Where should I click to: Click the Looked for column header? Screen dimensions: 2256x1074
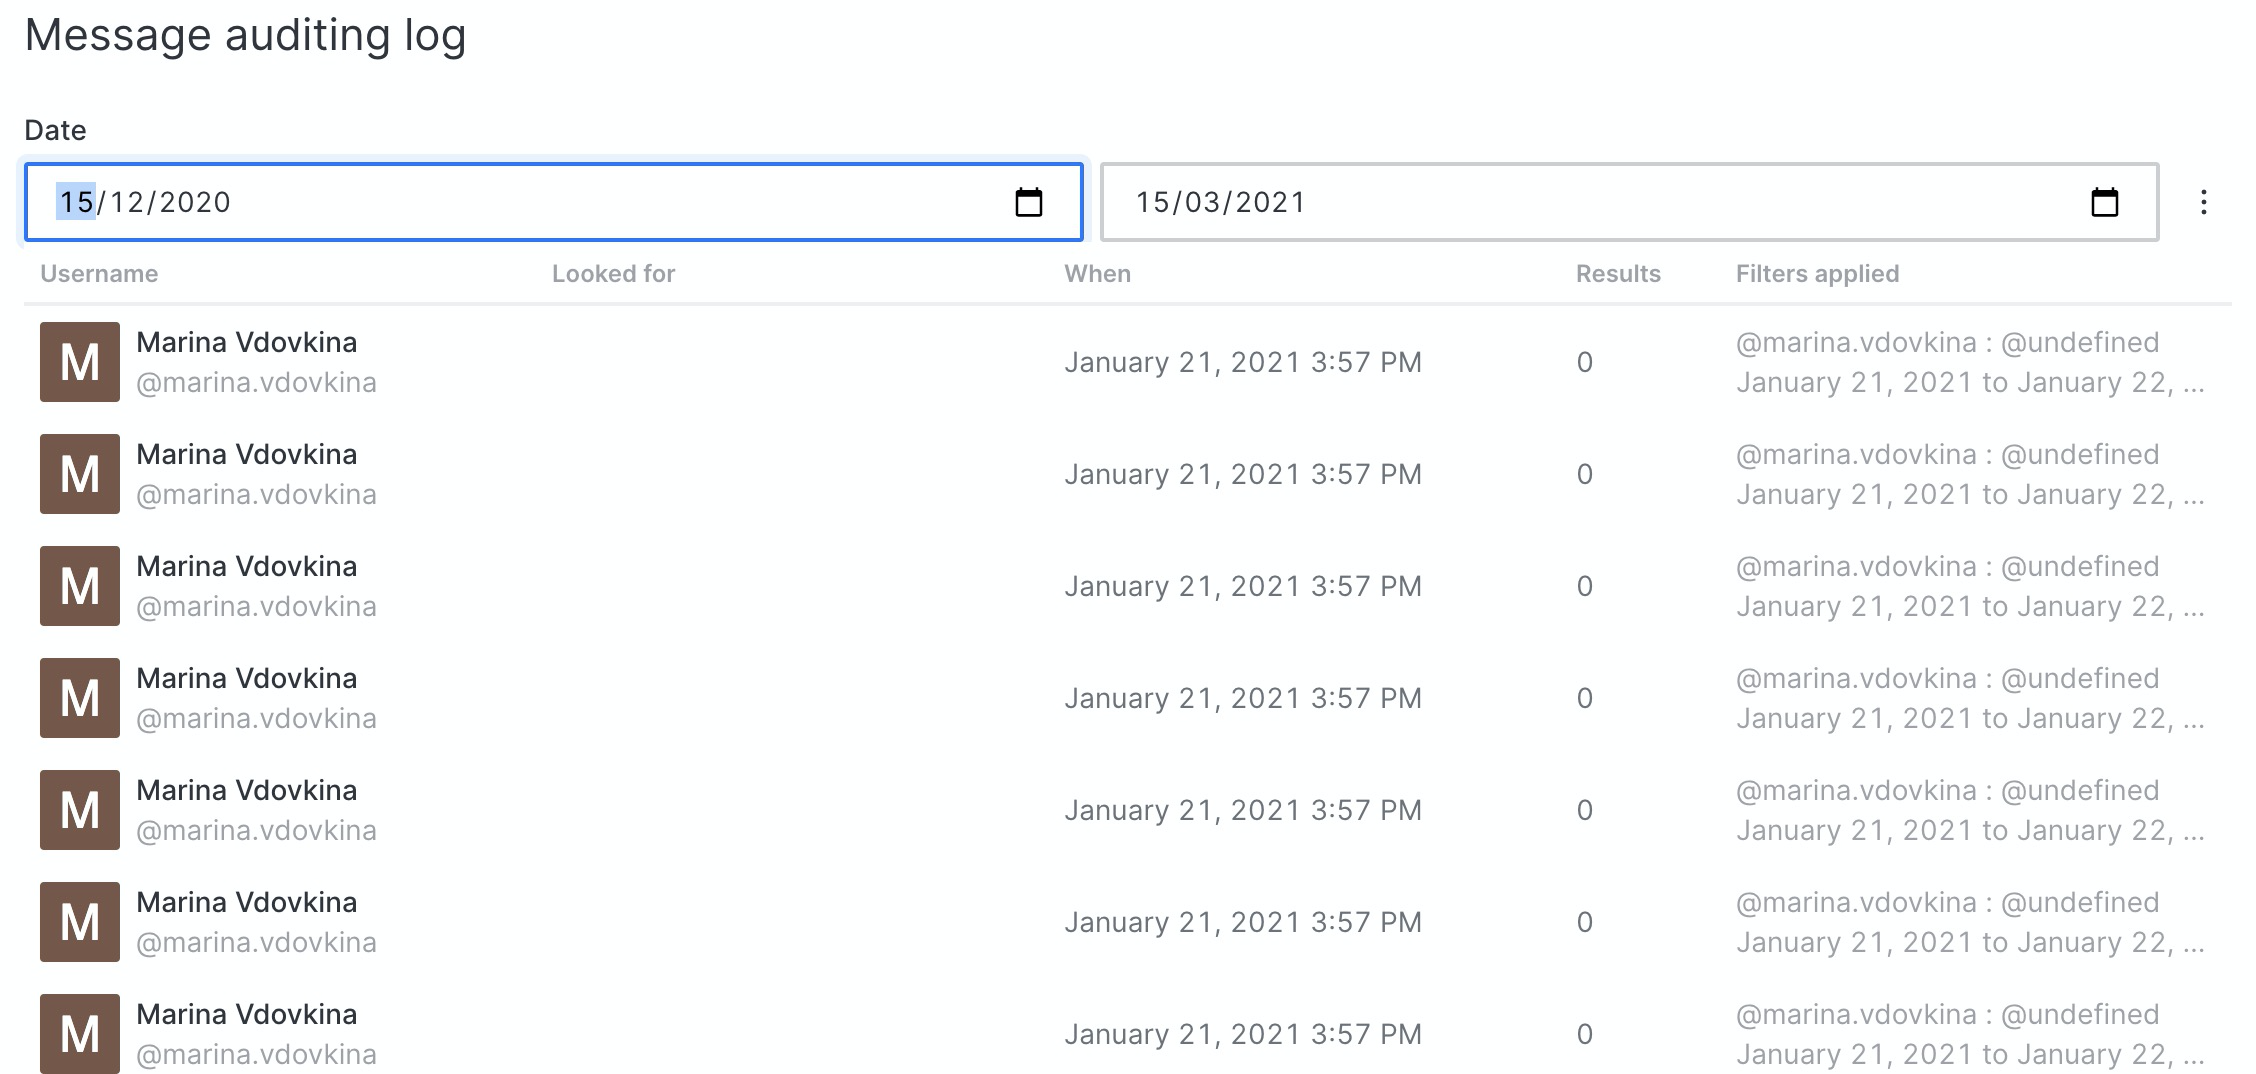[x=614, y=274]
